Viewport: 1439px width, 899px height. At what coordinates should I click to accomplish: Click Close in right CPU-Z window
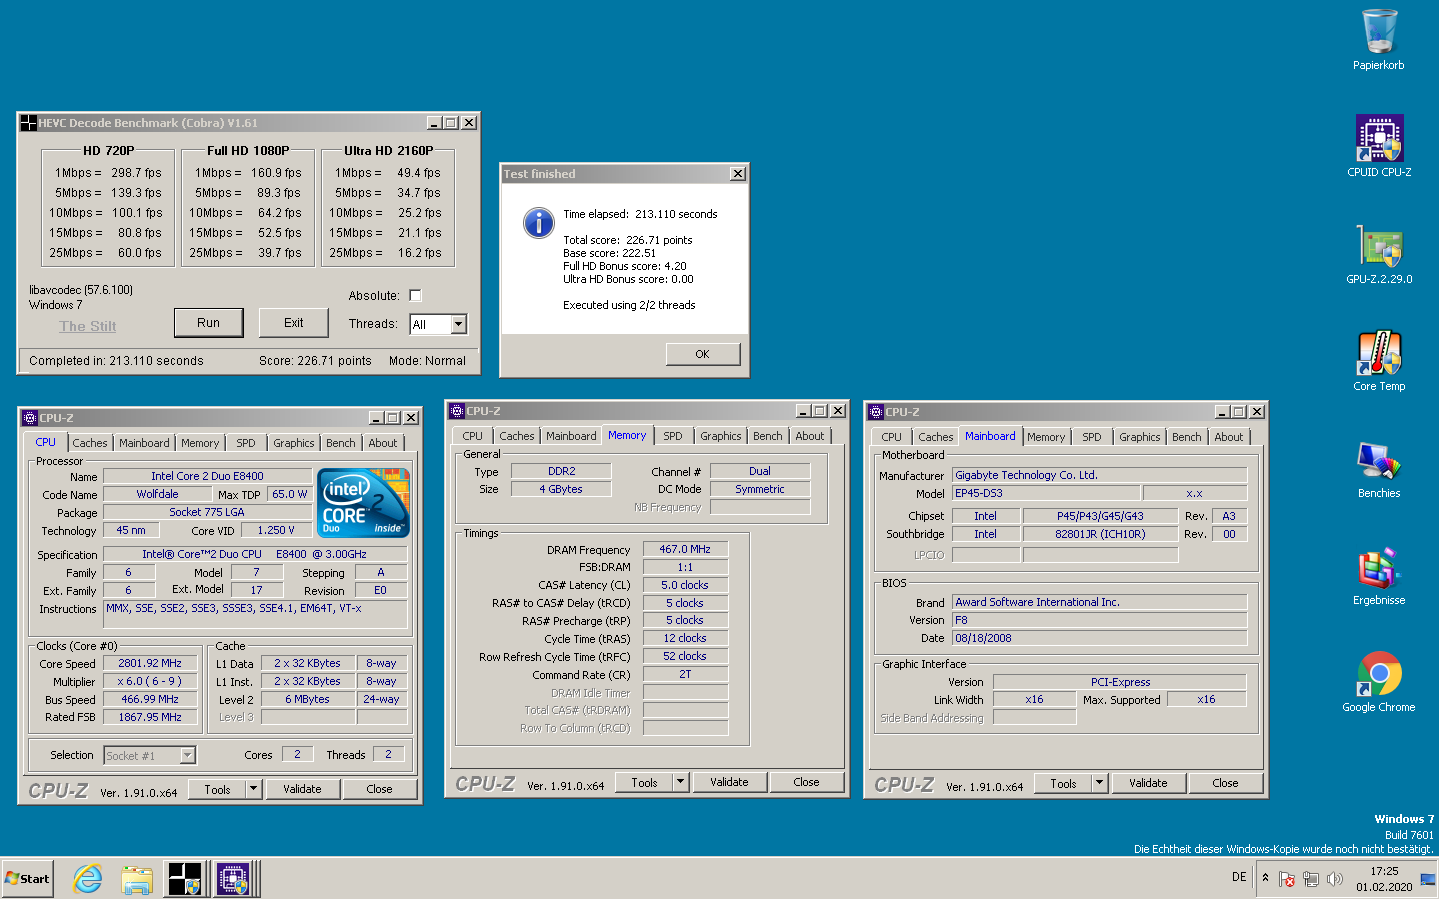click(1225, 783)
